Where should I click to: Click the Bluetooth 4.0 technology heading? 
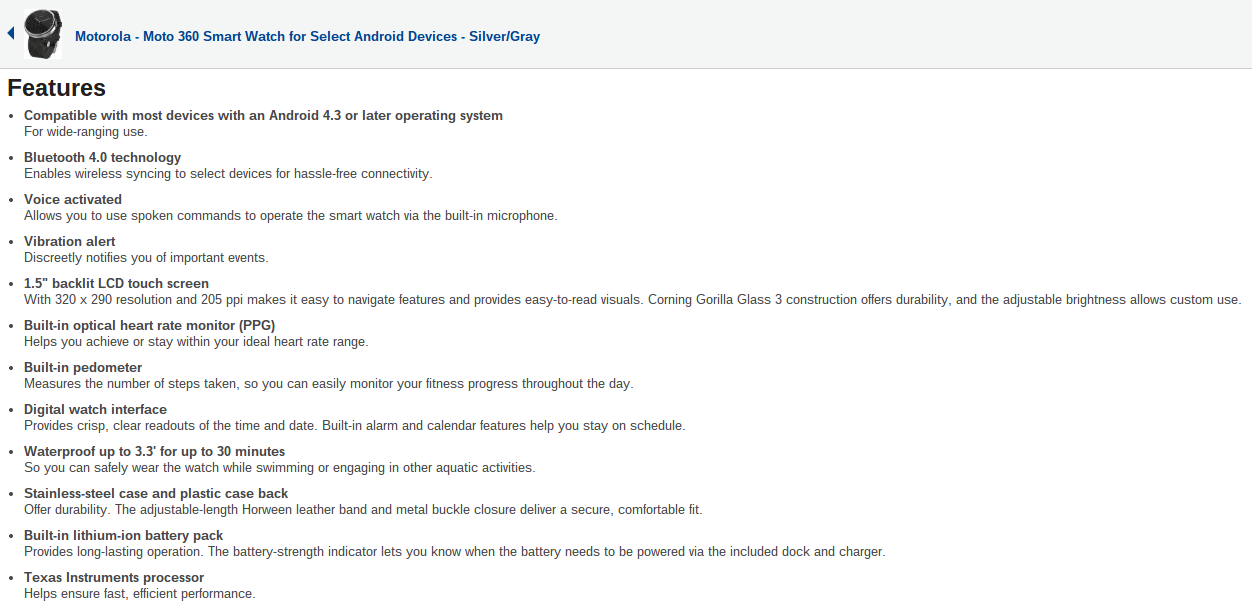pos(102,157)
